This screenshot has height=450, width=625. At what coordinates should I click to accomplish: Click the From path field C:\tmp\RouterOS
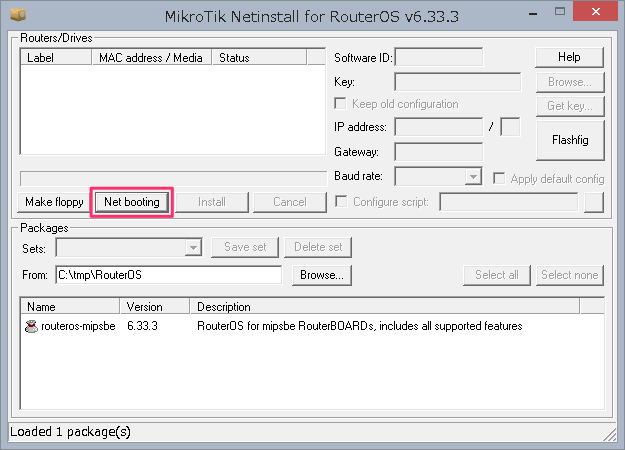click(168, 275)
